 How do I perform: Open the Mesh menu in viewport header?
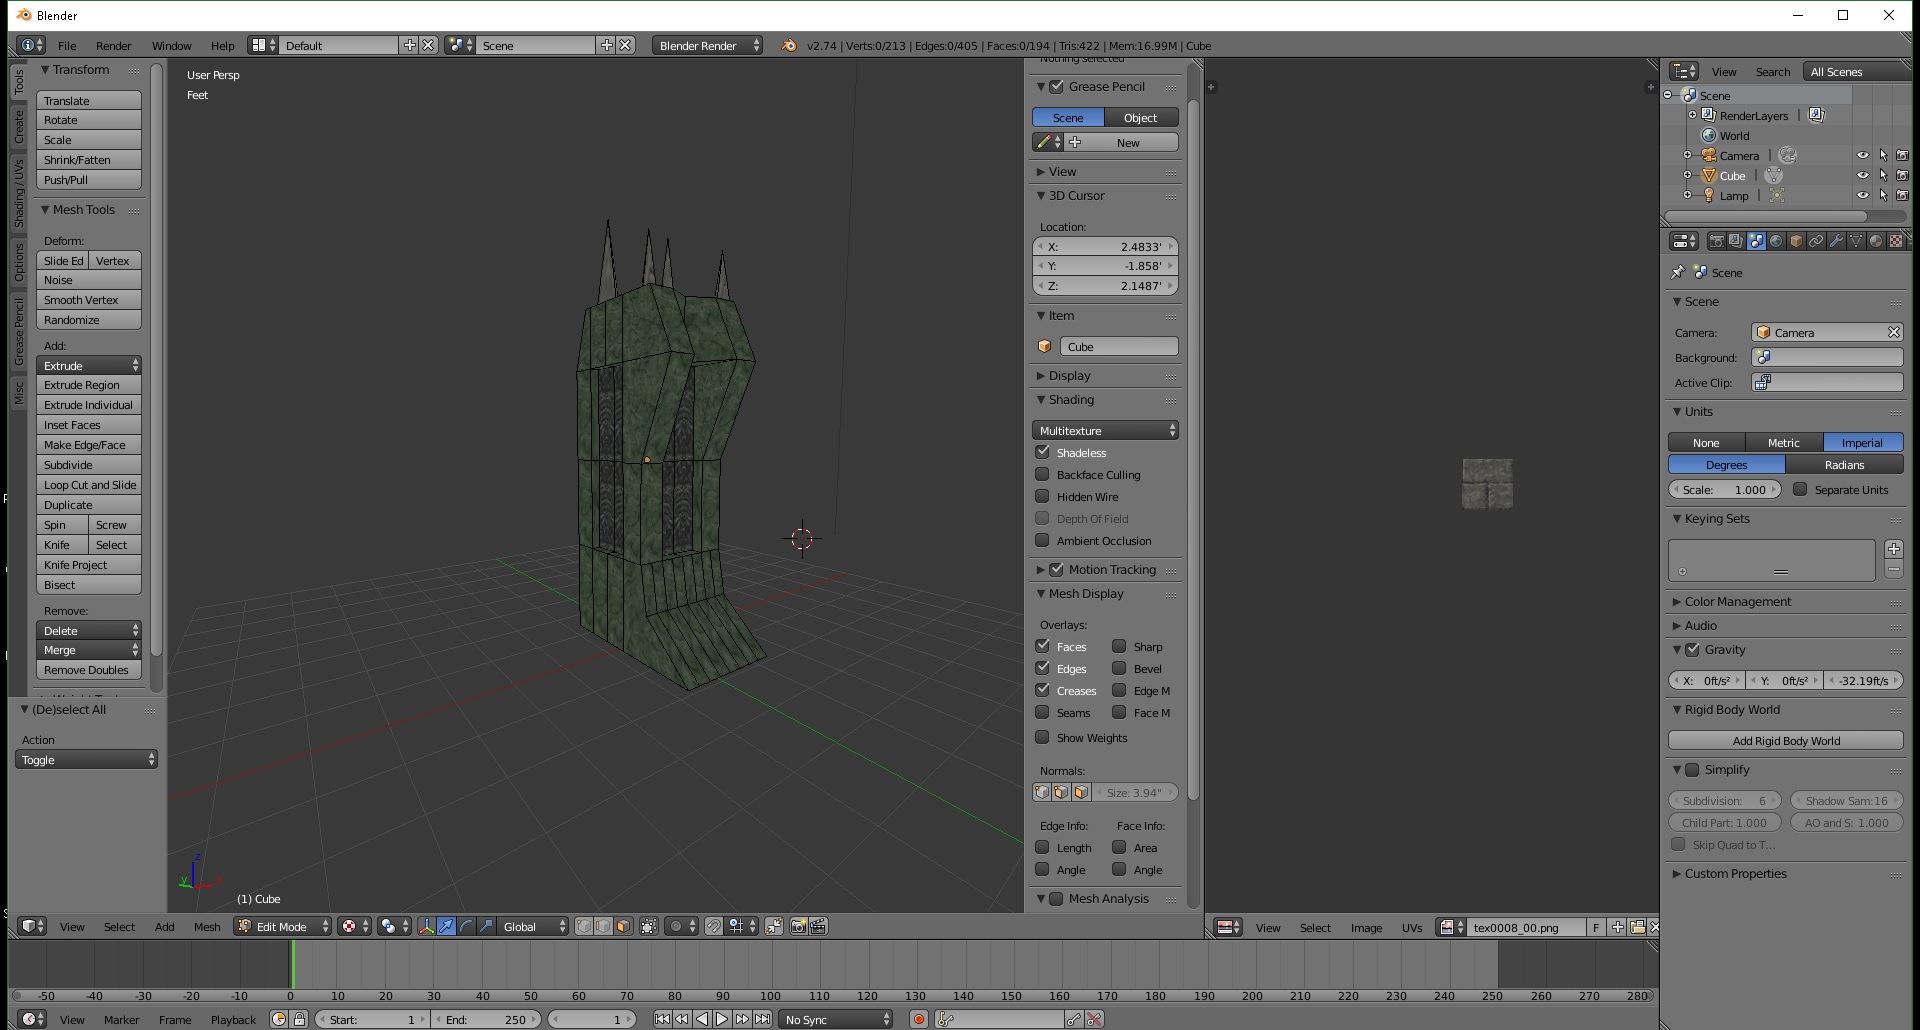[207, 927]
